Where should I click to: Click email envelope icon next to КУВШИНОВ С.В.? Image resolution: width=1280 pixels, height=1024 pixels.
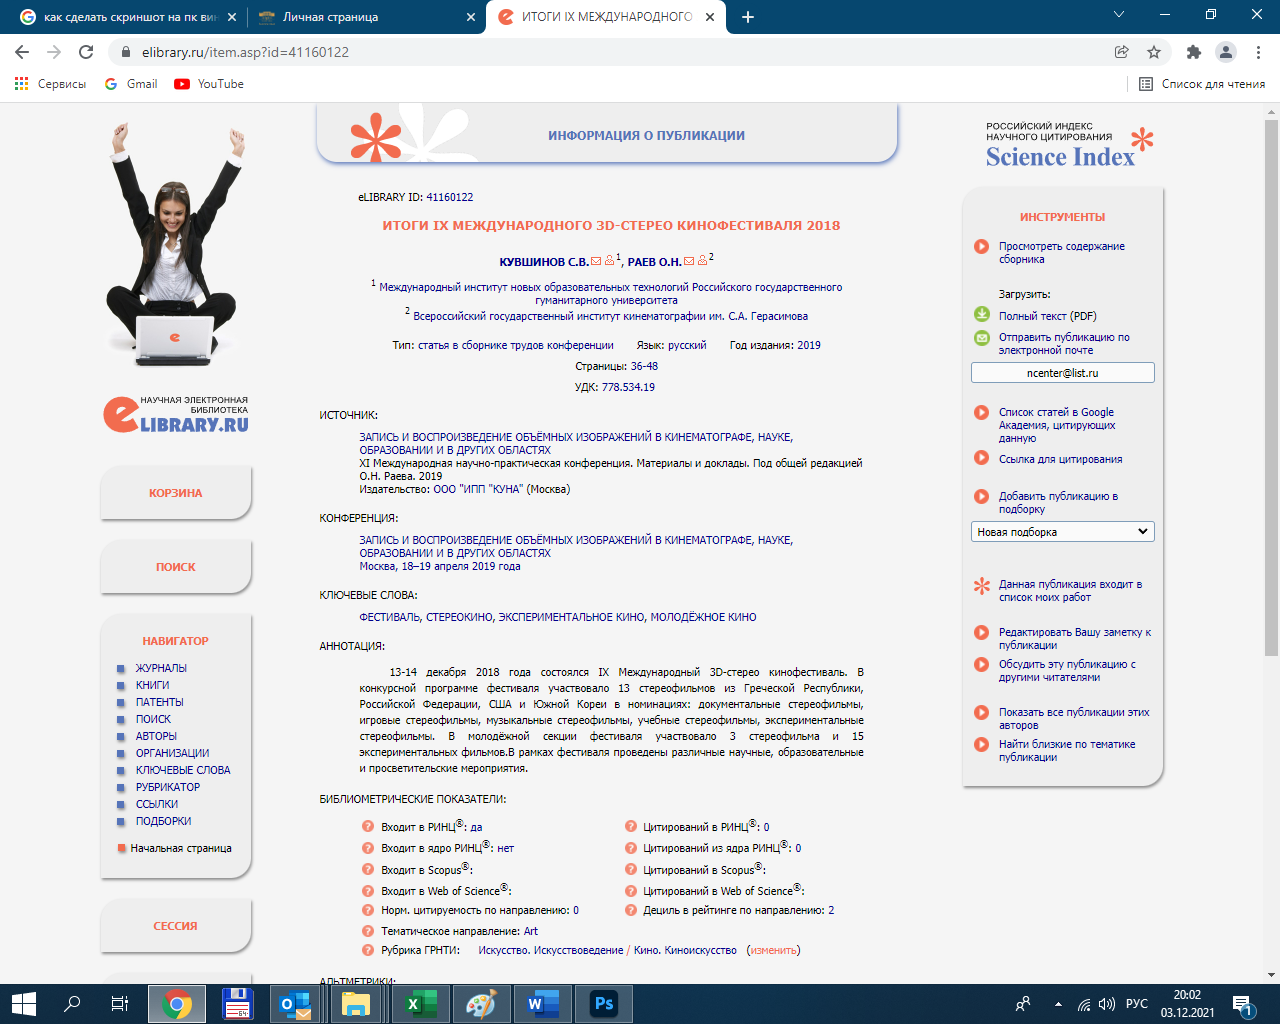(x=597, y=261)
